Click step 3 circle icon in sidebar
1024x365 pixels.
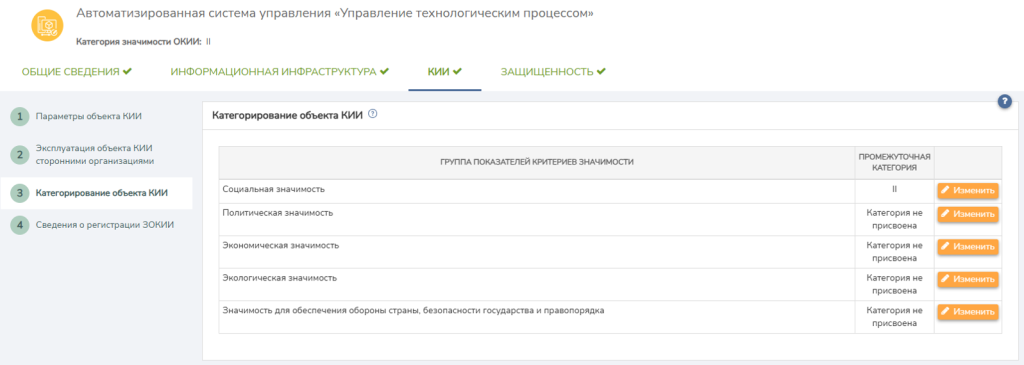click(20, 193)
